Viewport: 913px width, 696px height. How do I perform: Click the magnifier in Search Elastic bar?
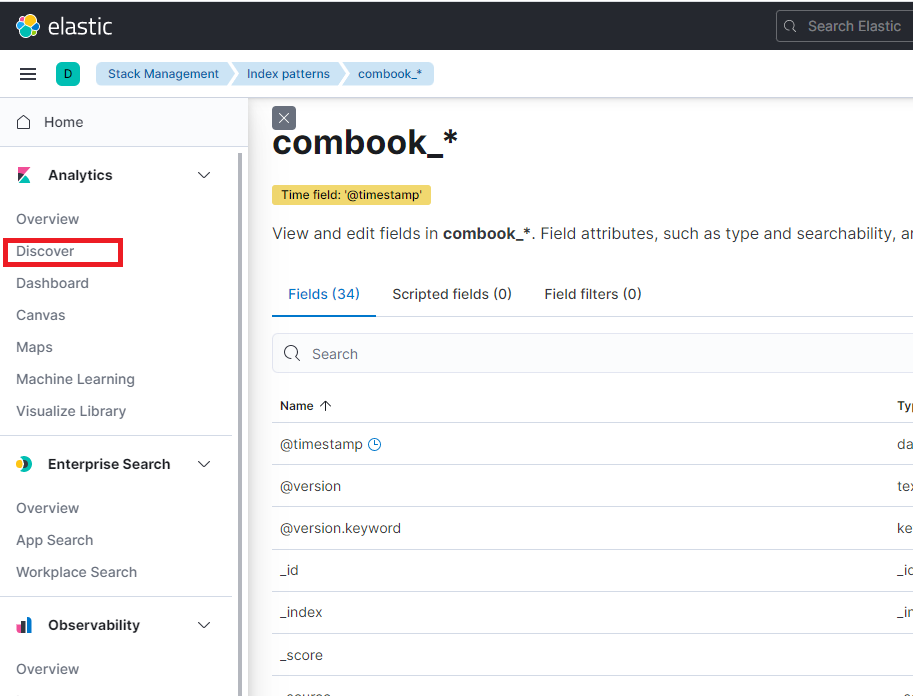[x=790, y=26]
